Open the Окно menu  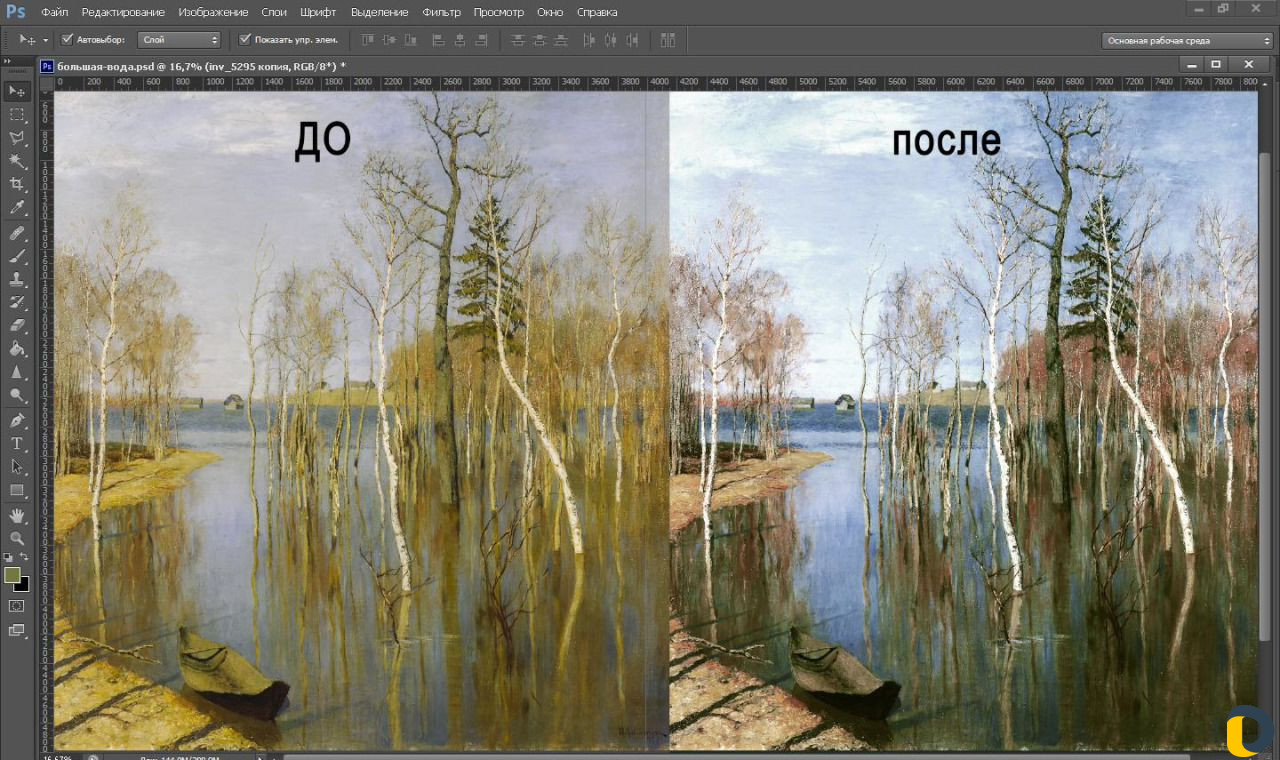550,12
